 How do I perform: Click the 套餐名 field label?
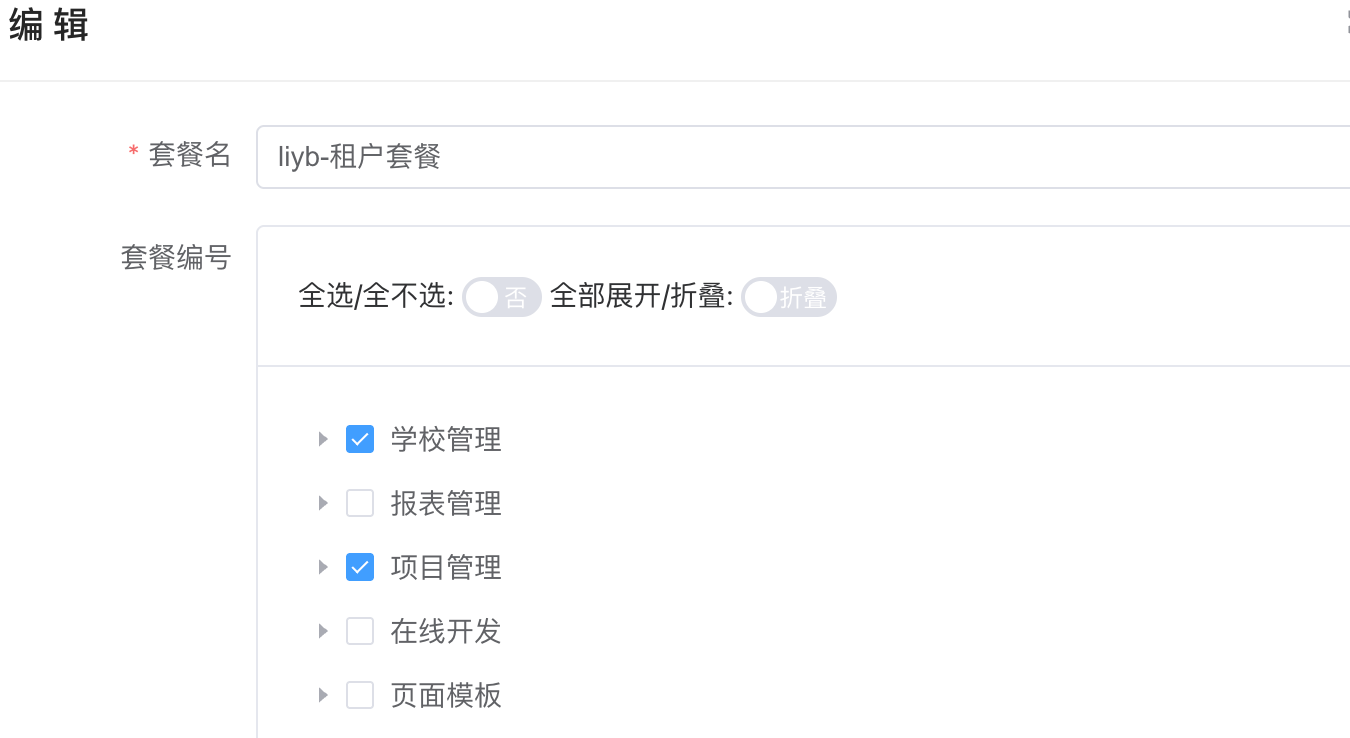(190, 155)
